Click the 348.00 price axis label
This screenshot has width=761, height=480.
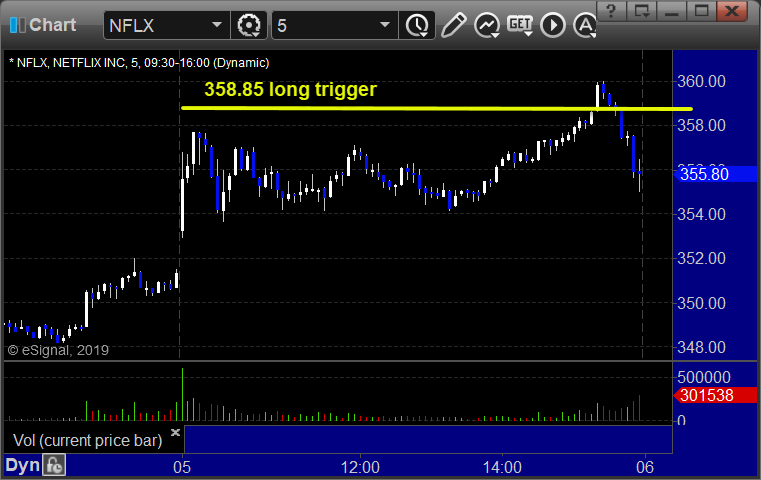(701, 348)
